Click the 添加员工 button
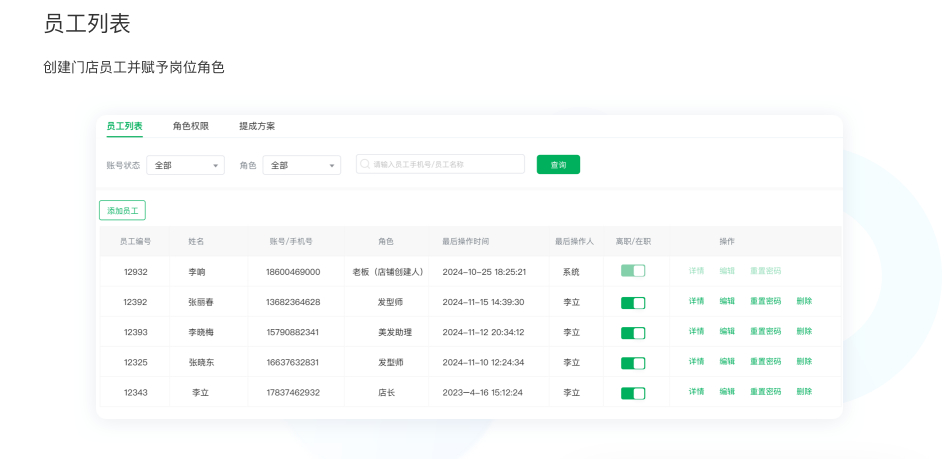This screenshot has width=950, height=459. coord(122,211)
